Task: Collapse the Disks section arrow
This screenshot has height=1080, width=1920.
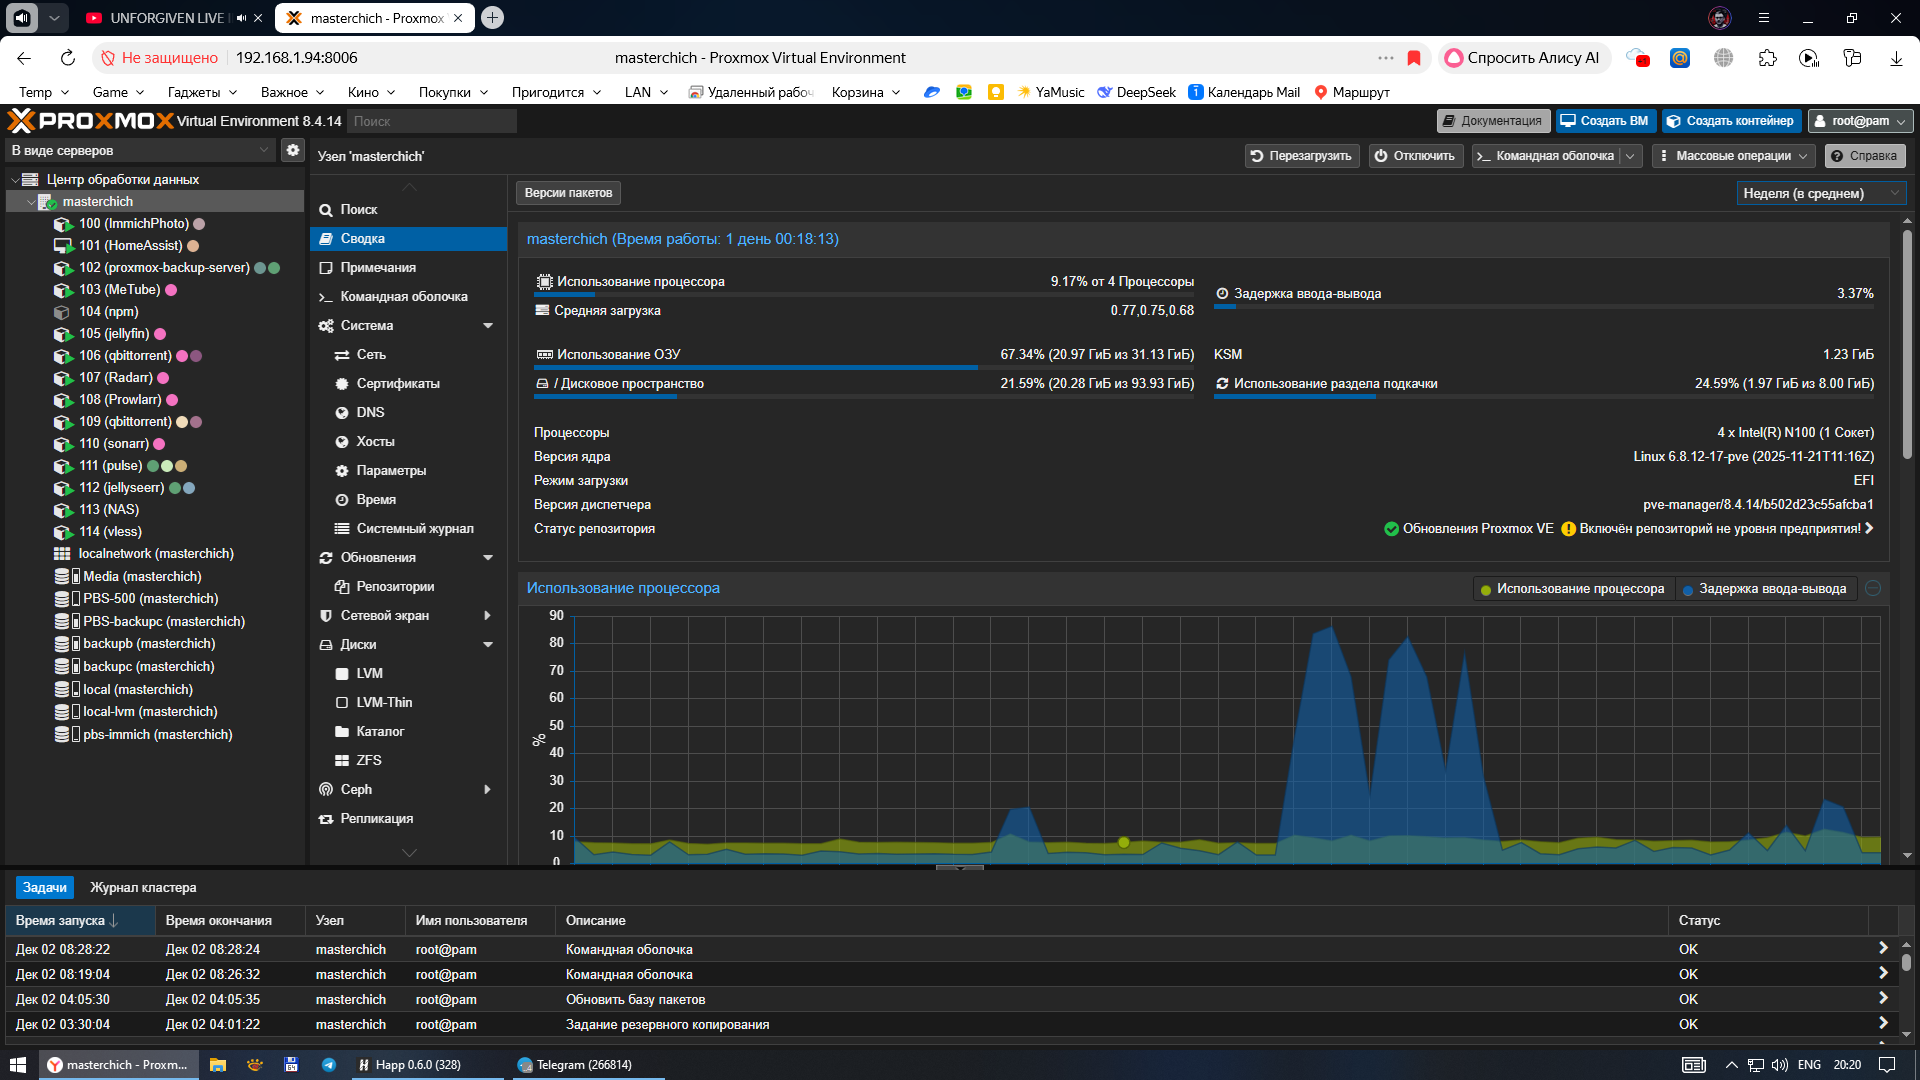Action: tap(488, 645)
